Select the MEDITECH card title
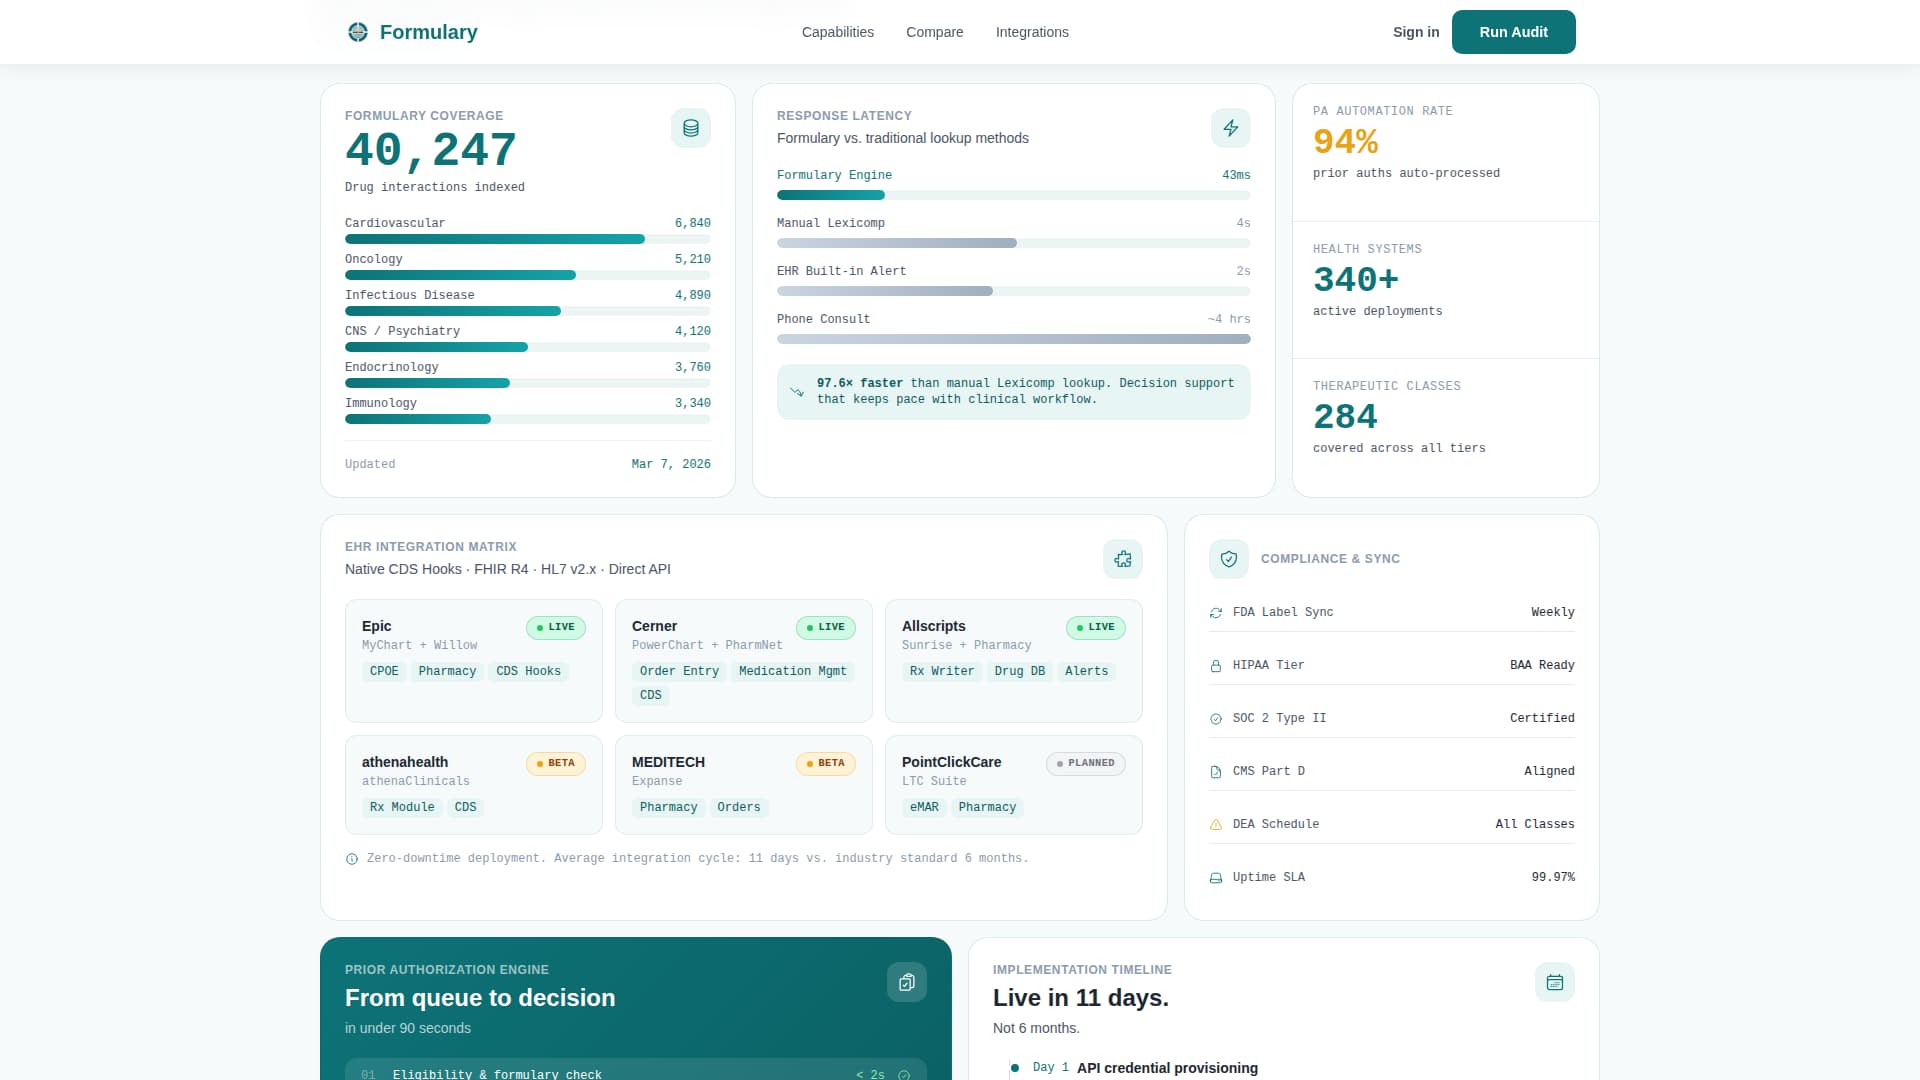Screen dimensions: 1920x1080 [668, 762]
